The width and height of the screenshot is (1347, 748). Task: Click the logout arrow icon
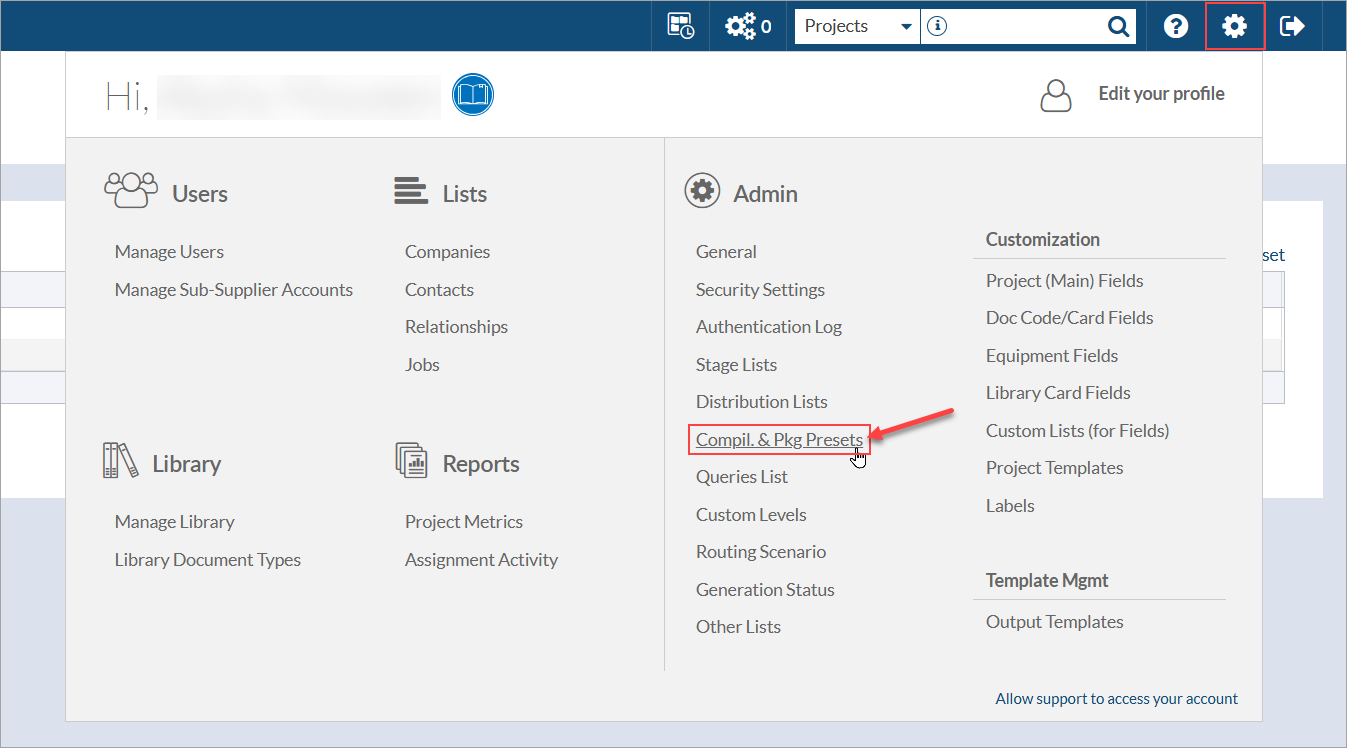click(x=1292, y=27)
